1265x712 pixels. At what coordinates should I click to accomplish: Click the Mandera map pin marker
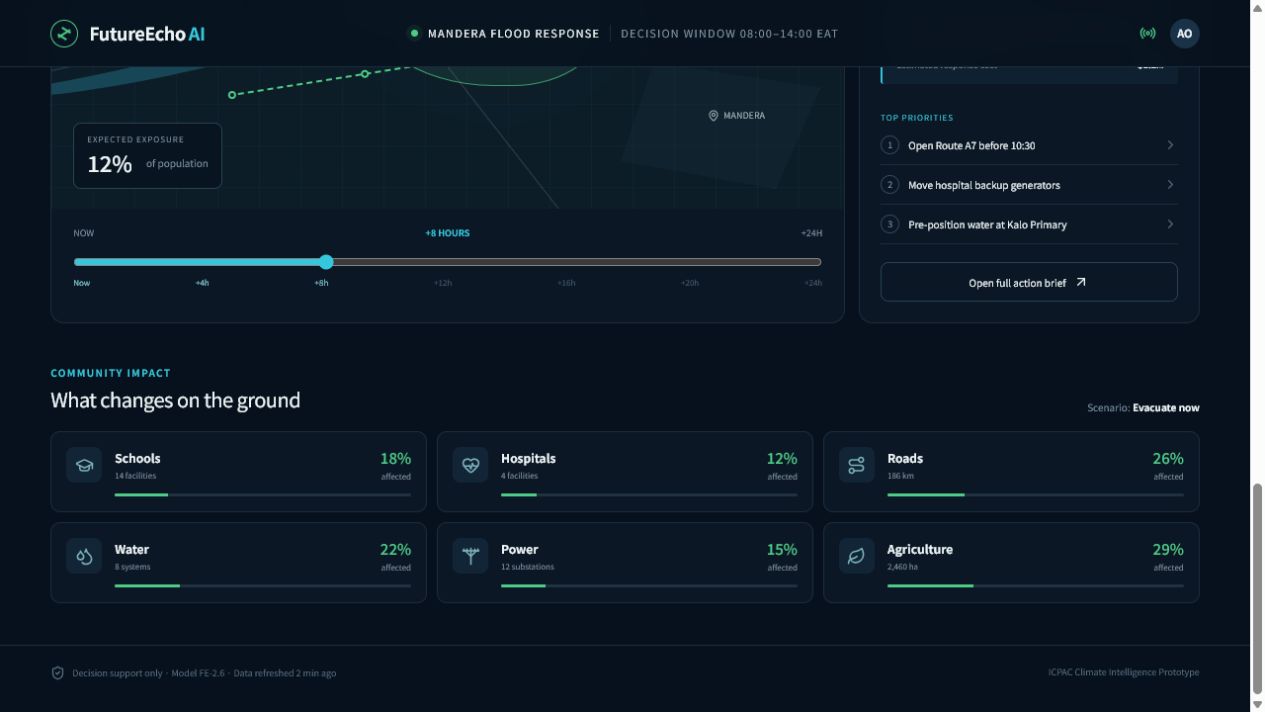coord(713,116)
